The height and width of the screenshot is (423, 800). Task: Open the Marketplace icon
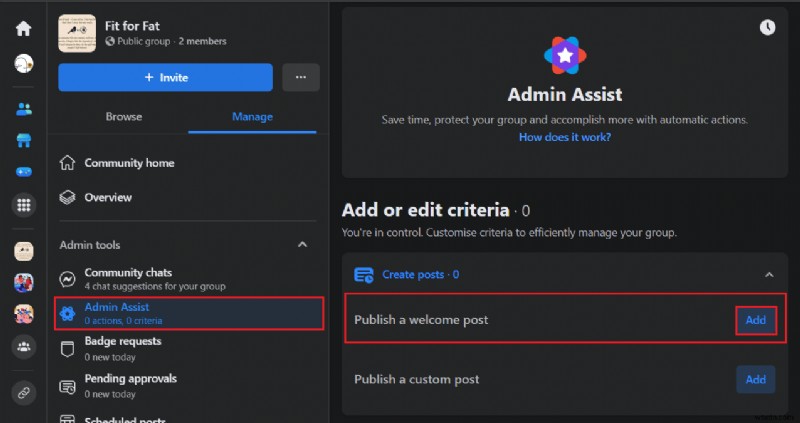pos(23,140)
